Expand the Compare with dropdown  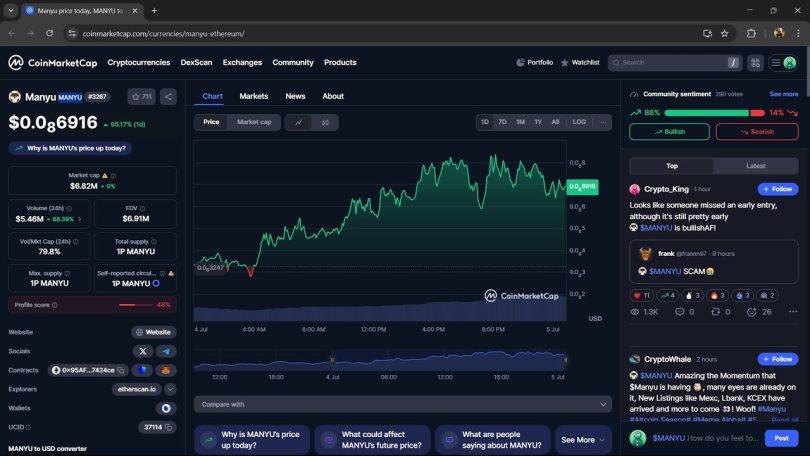click(x=403, y=404)
